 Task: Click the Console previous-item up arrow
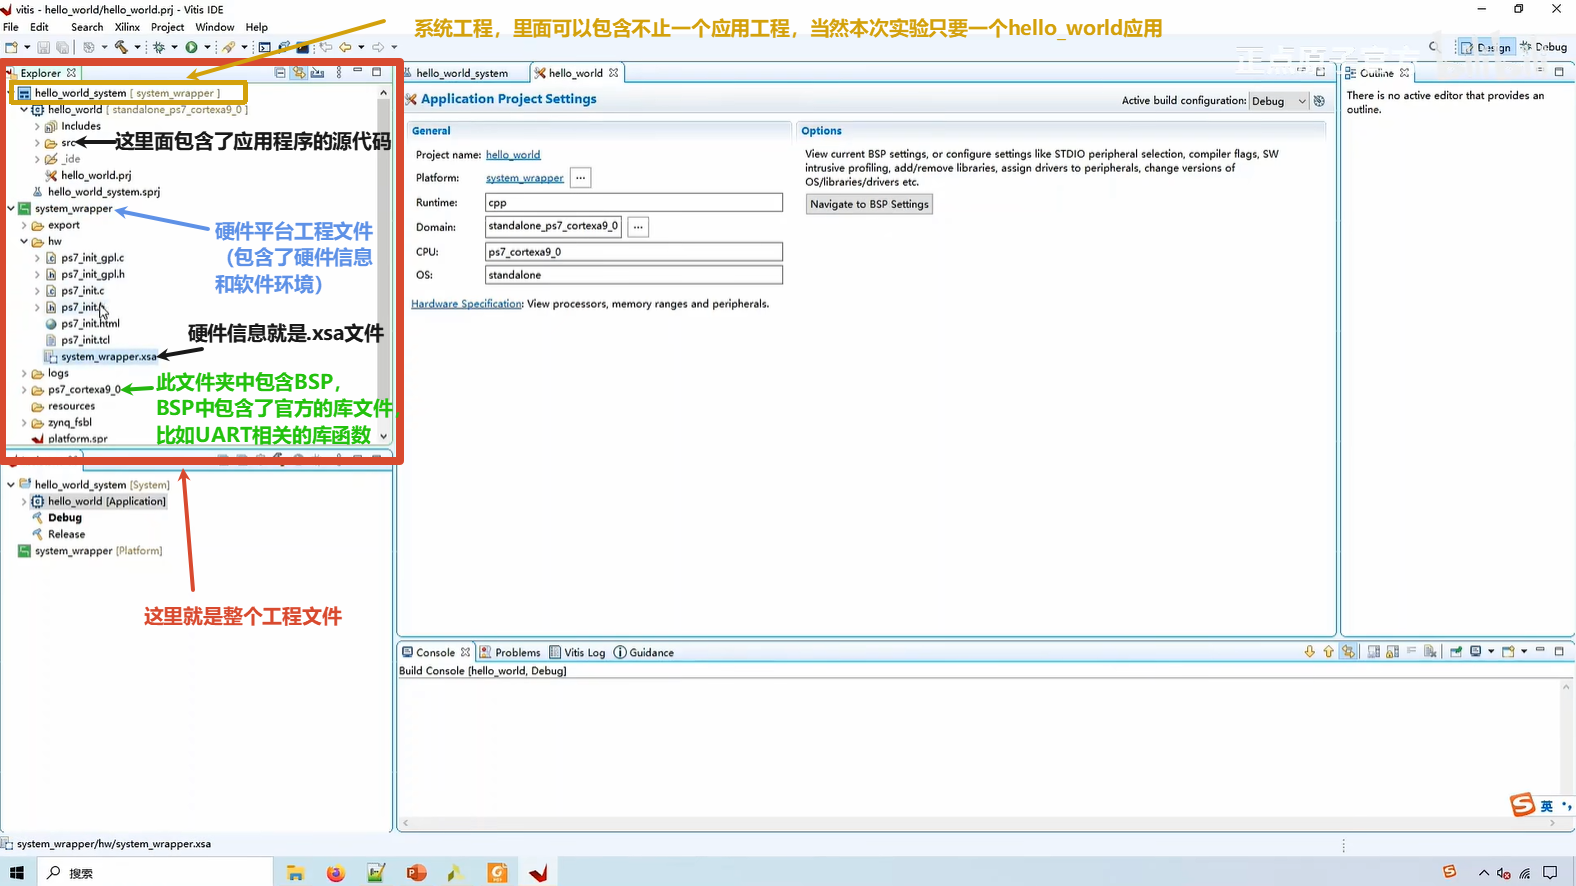tap(1328, 652)
